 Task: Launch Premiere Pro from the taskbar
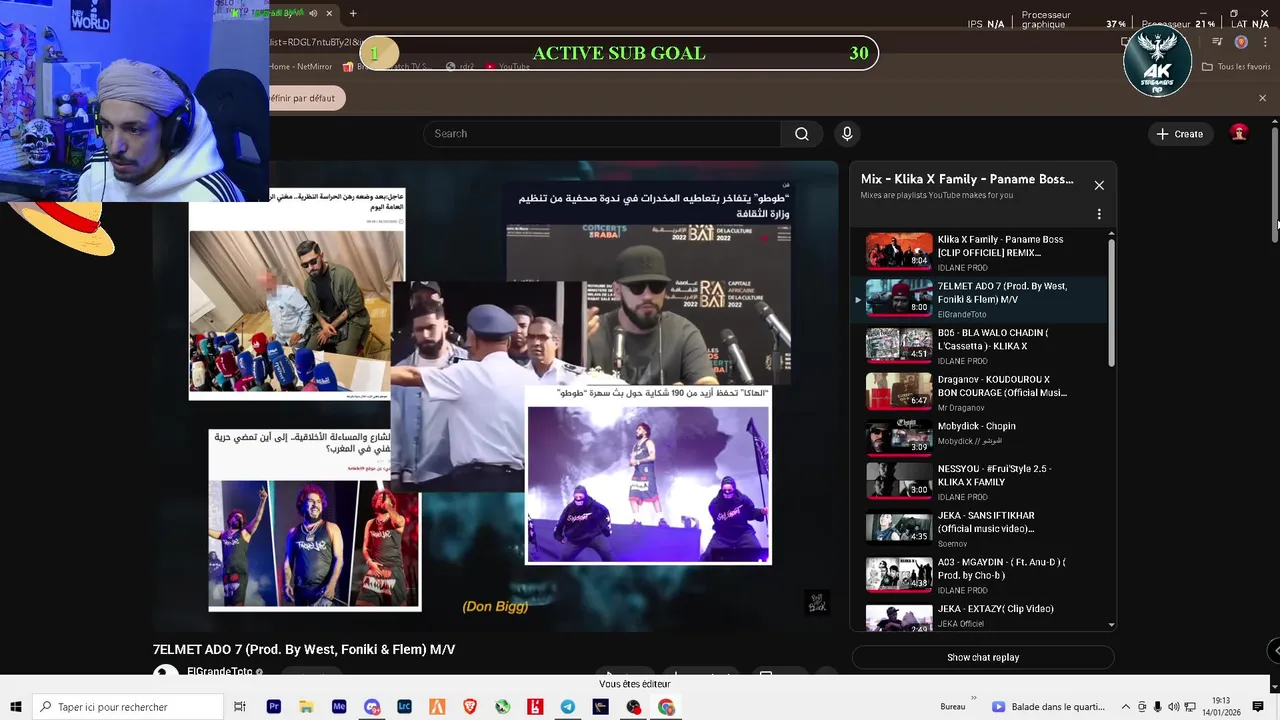point(274,707)
